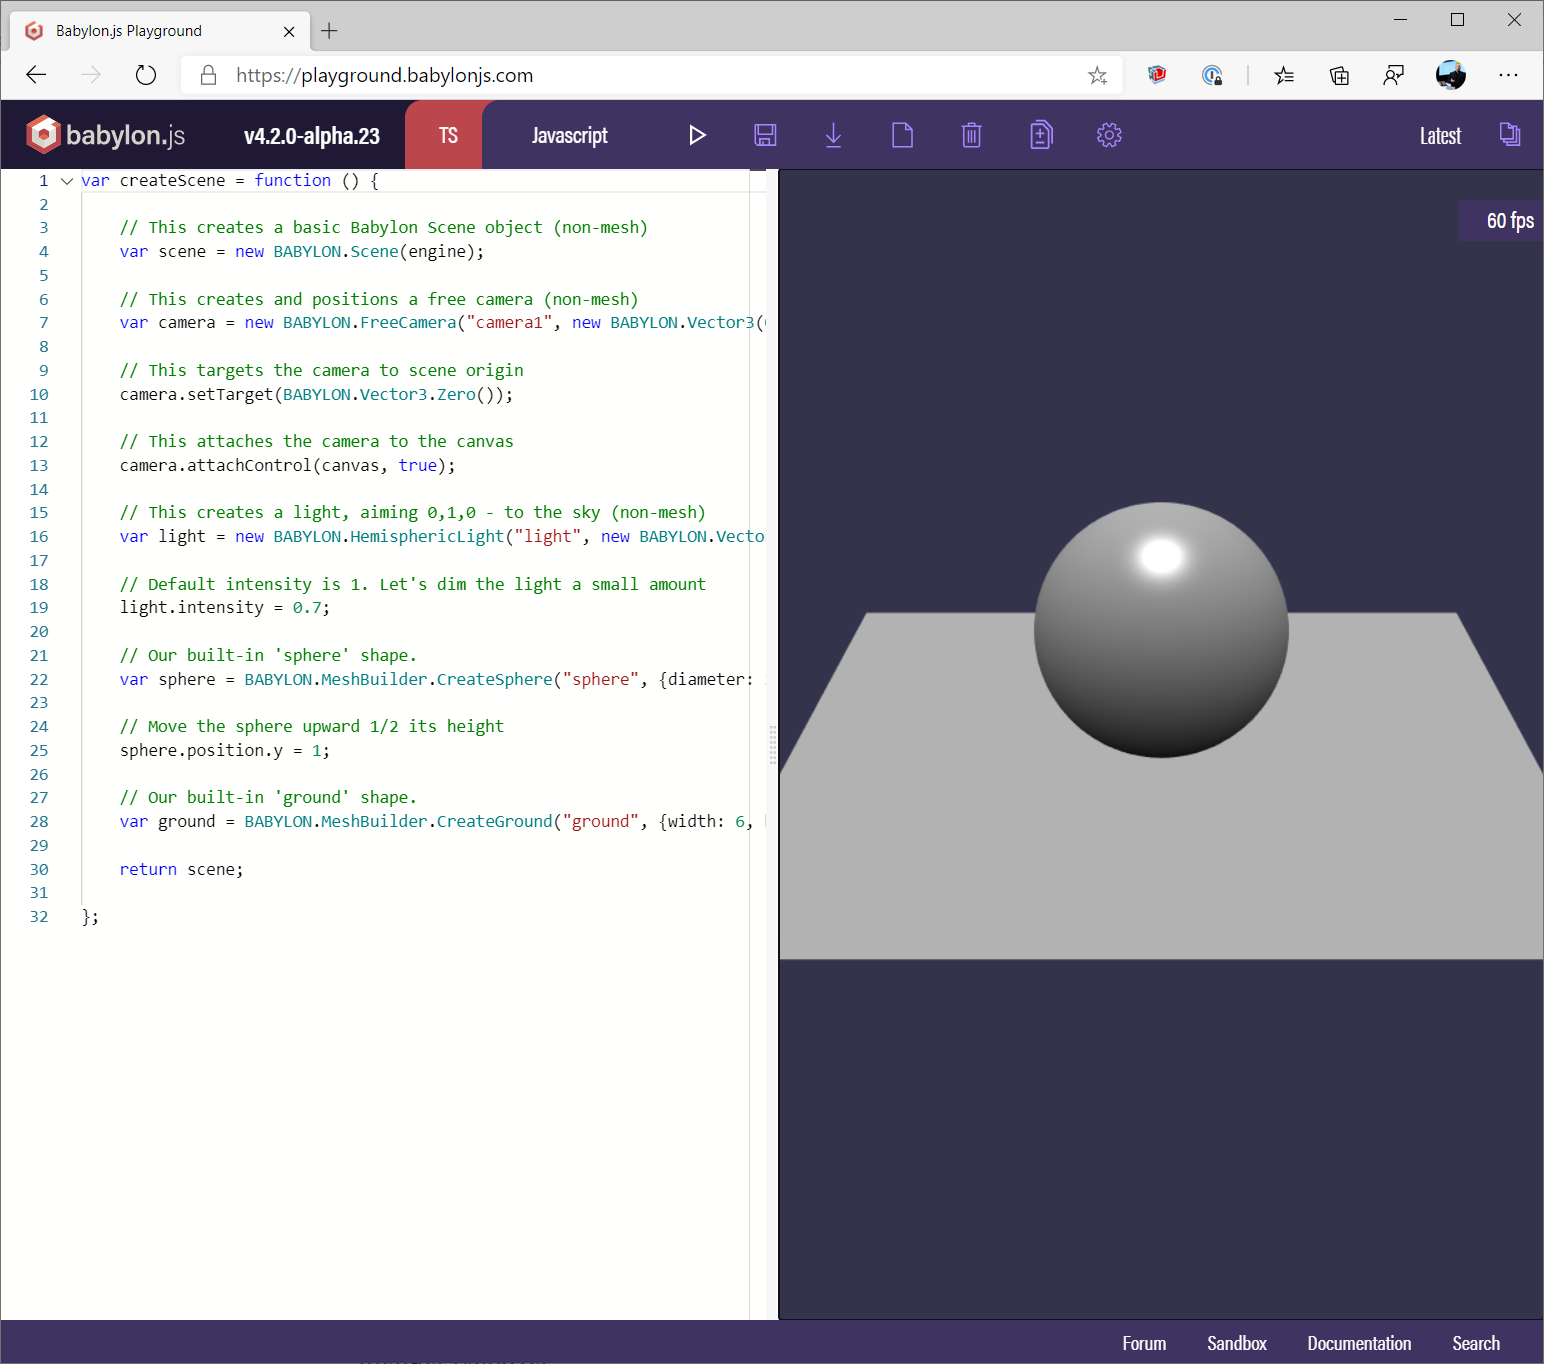
Task: Run the scene with the play icon
Action: pyautogui.click(x=697, y=135)
